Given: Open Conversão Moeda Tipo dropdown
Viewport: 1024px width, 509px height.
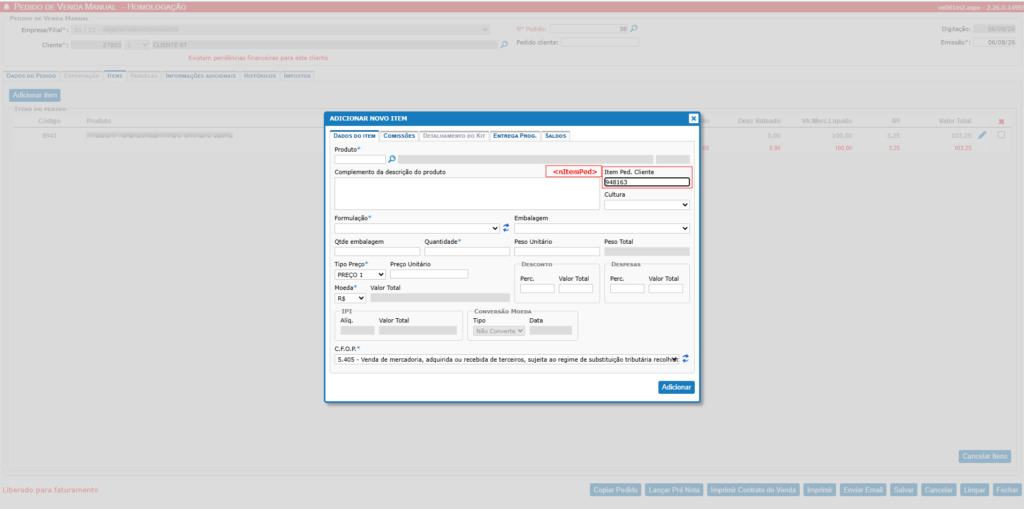Looking at the screenshot, I should coord(499,331).
